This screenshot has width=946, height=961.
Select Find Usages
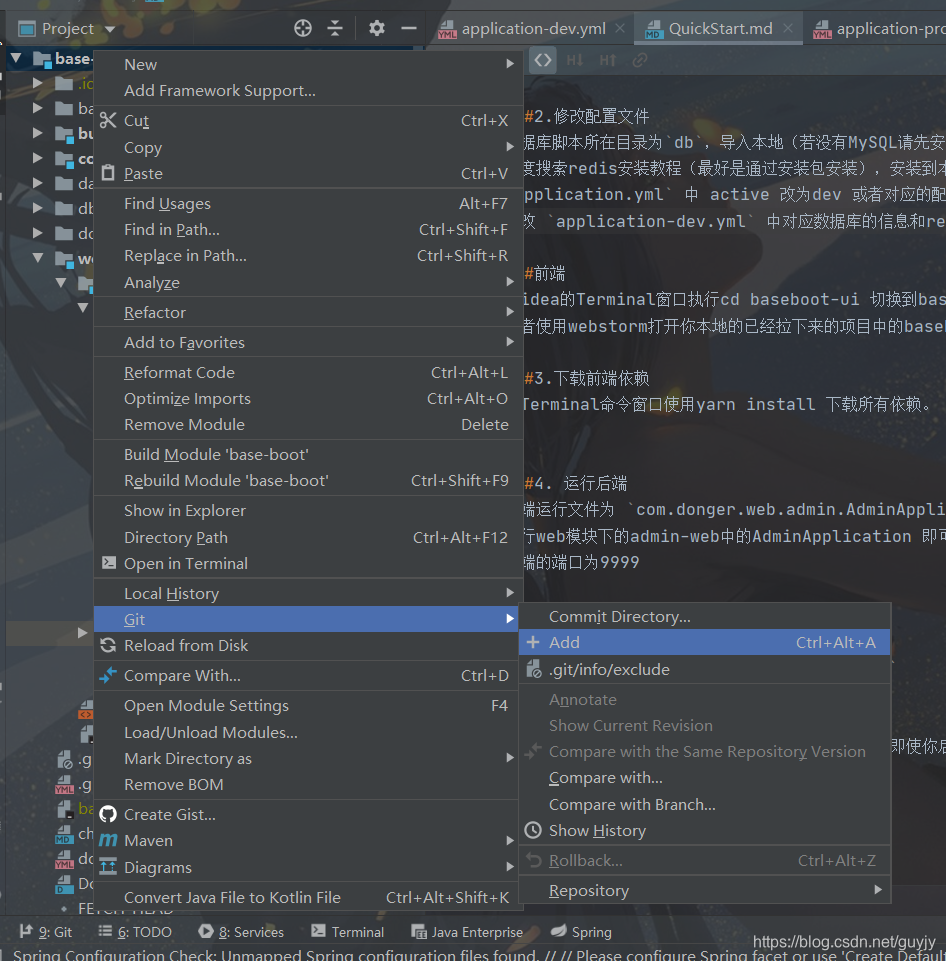[308, 203]
